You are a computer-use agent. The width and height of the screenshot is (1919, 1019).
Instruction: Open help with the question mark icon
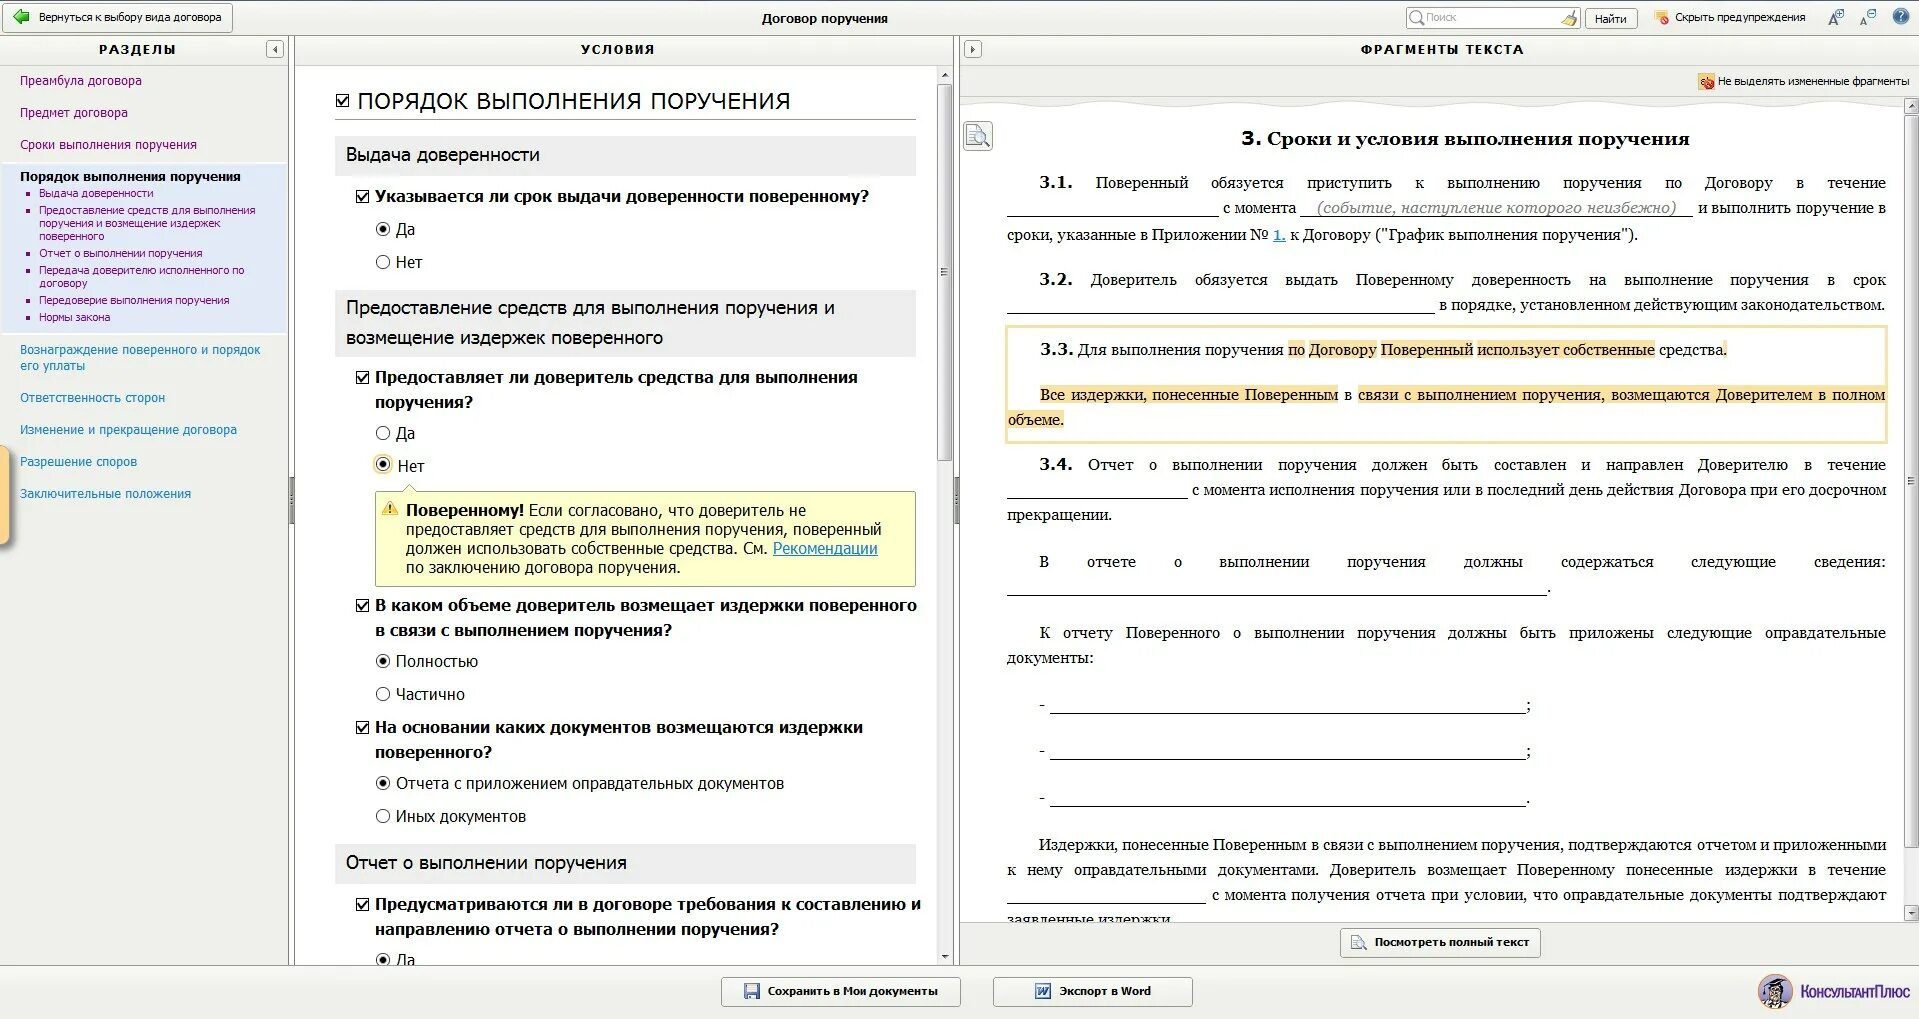1901,17
